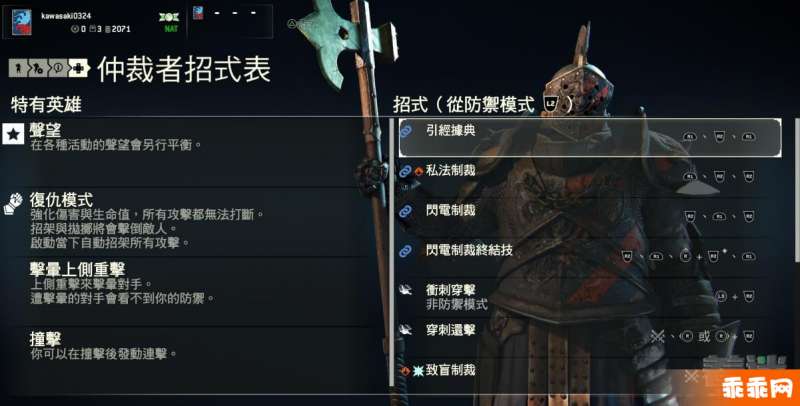Select the star icon next to 聲望
This screenshot has height=406, width=800.
13,134
